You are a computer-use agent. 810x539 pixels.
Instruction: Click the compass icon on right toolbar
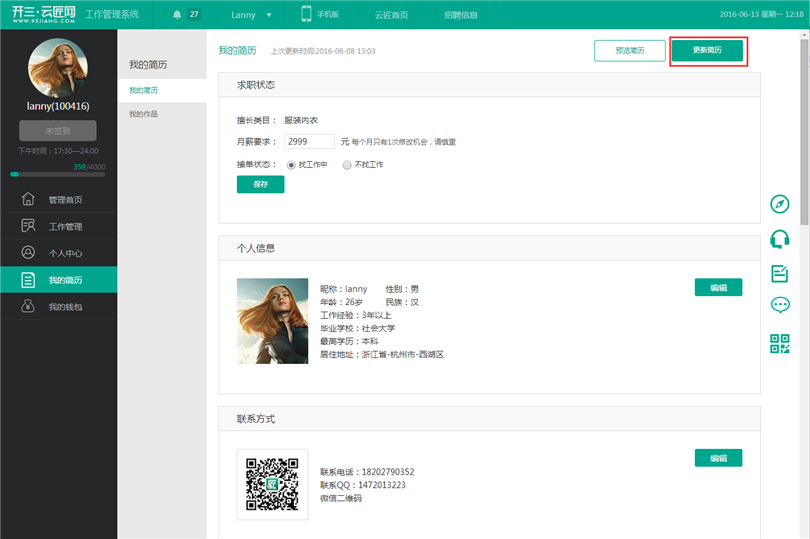point(780,204)
